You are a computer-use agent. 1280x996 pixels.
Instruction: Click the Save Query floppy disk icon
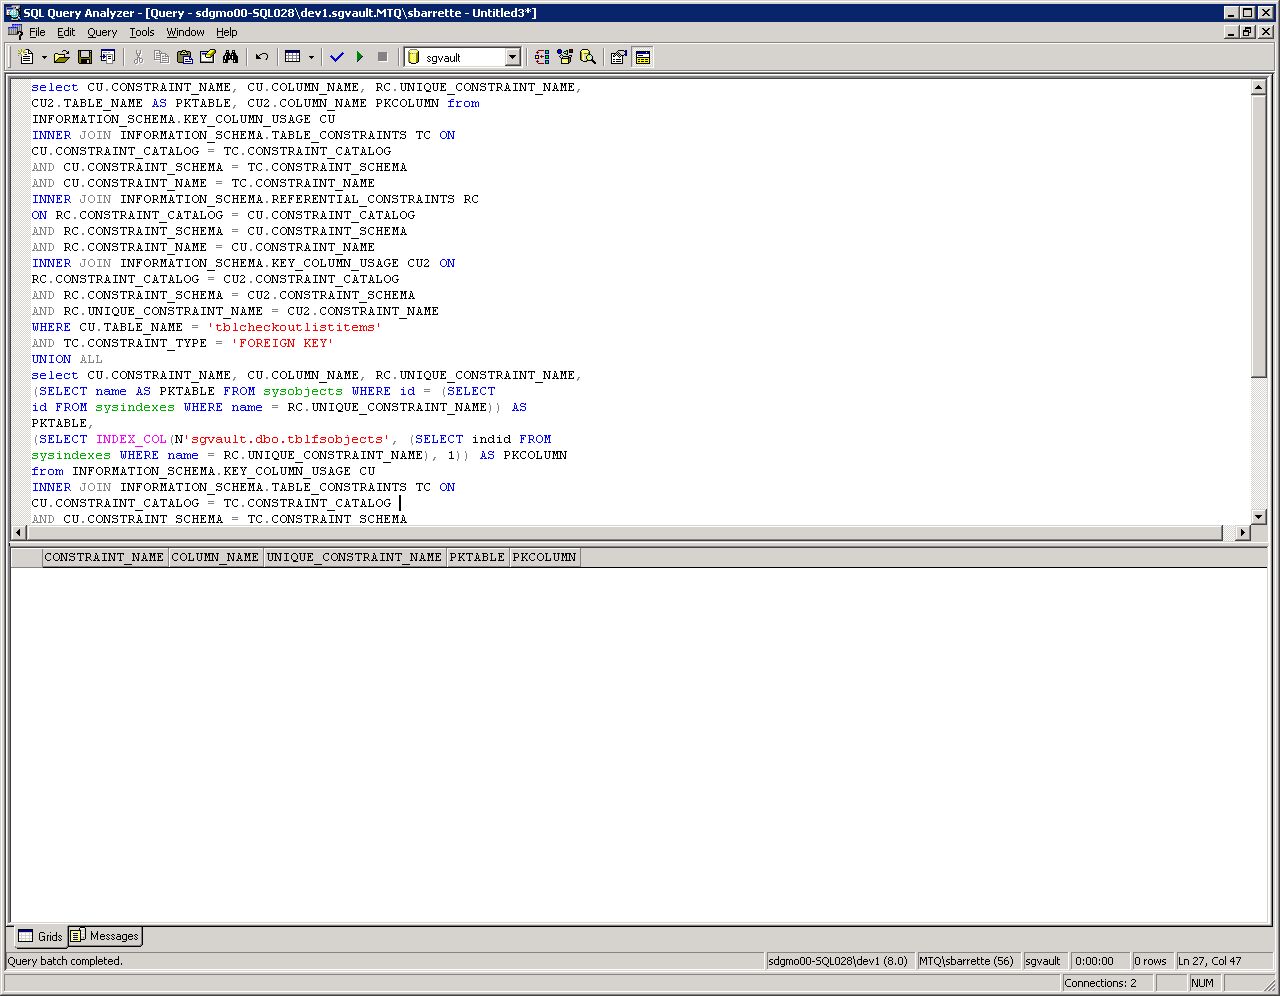point(85,57)
